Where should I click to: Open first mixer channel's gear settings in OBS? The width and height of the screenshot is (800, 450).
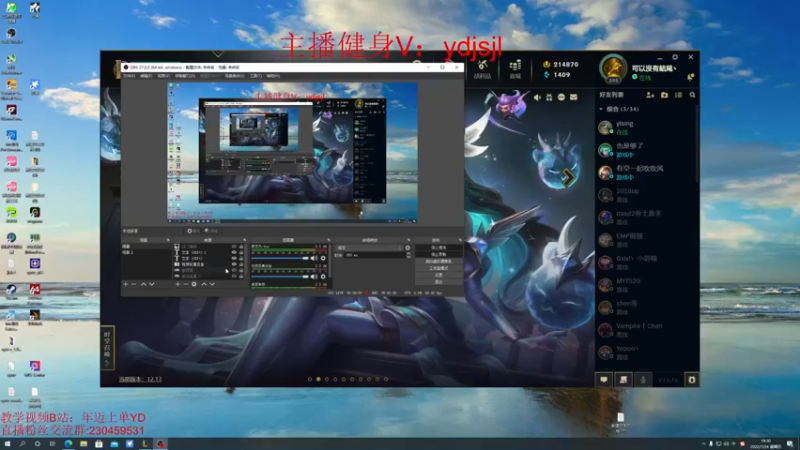pos(323,258)
